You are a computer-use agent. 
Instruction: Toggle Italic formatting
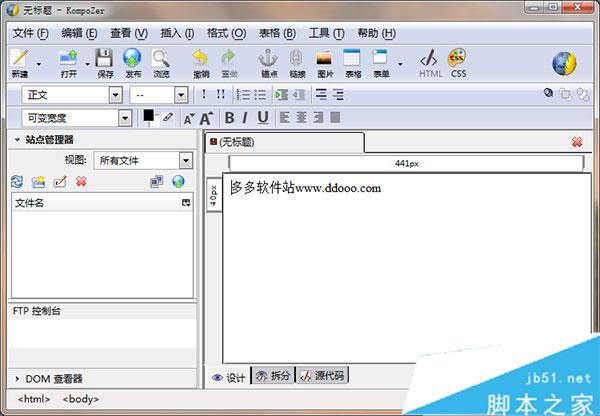click(x=245, y=118)
